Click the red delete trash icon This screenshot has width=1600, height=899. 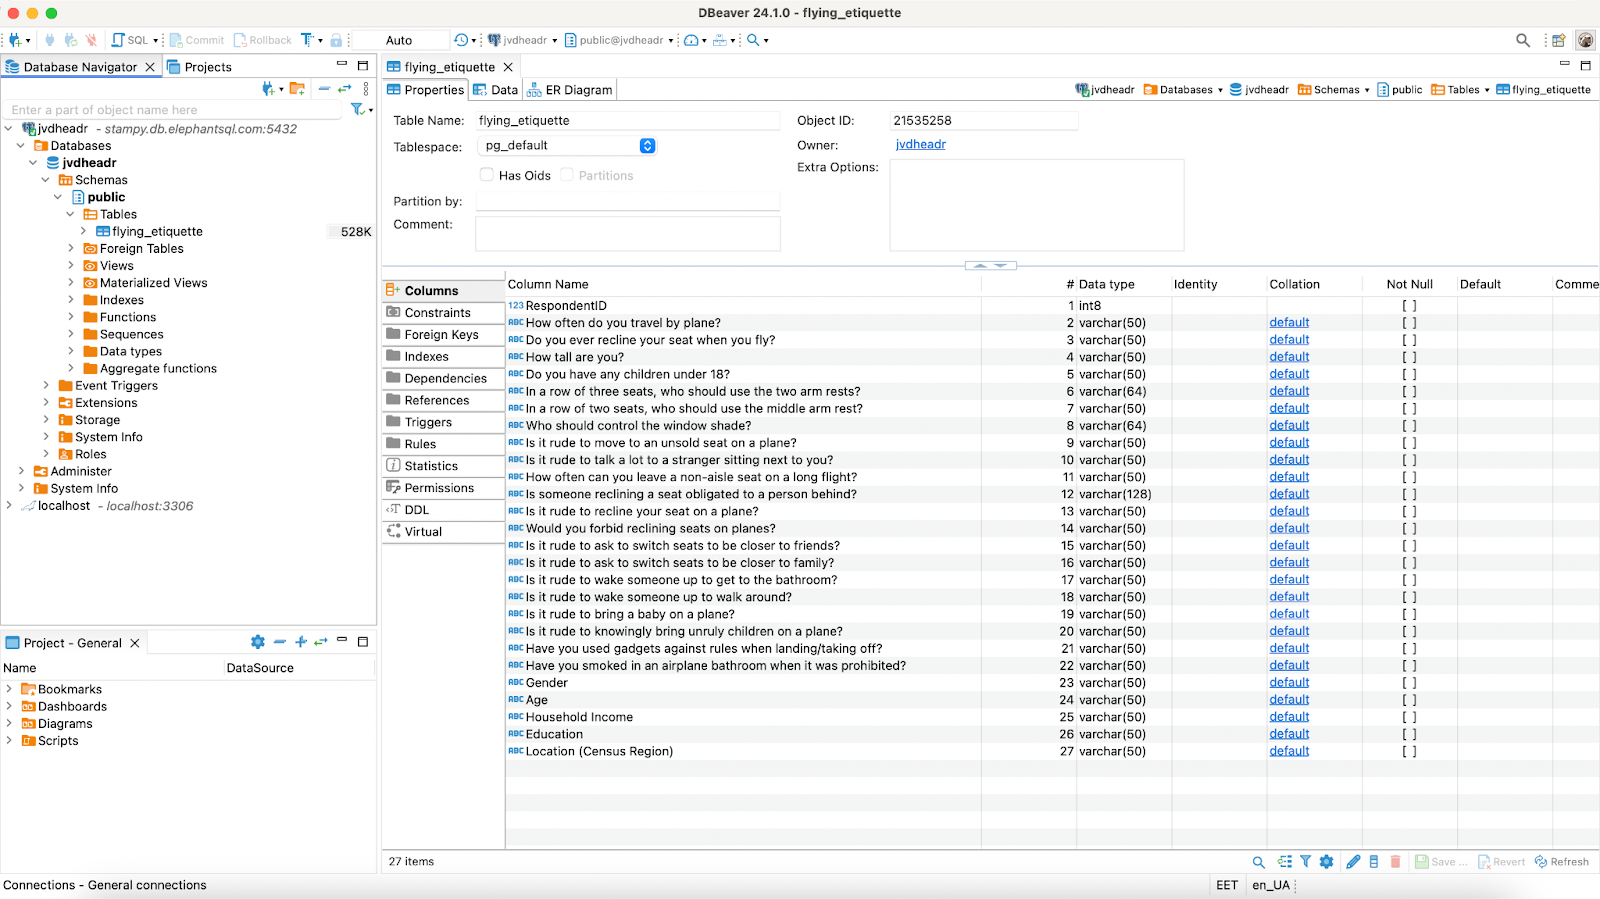click(1395, 861)
